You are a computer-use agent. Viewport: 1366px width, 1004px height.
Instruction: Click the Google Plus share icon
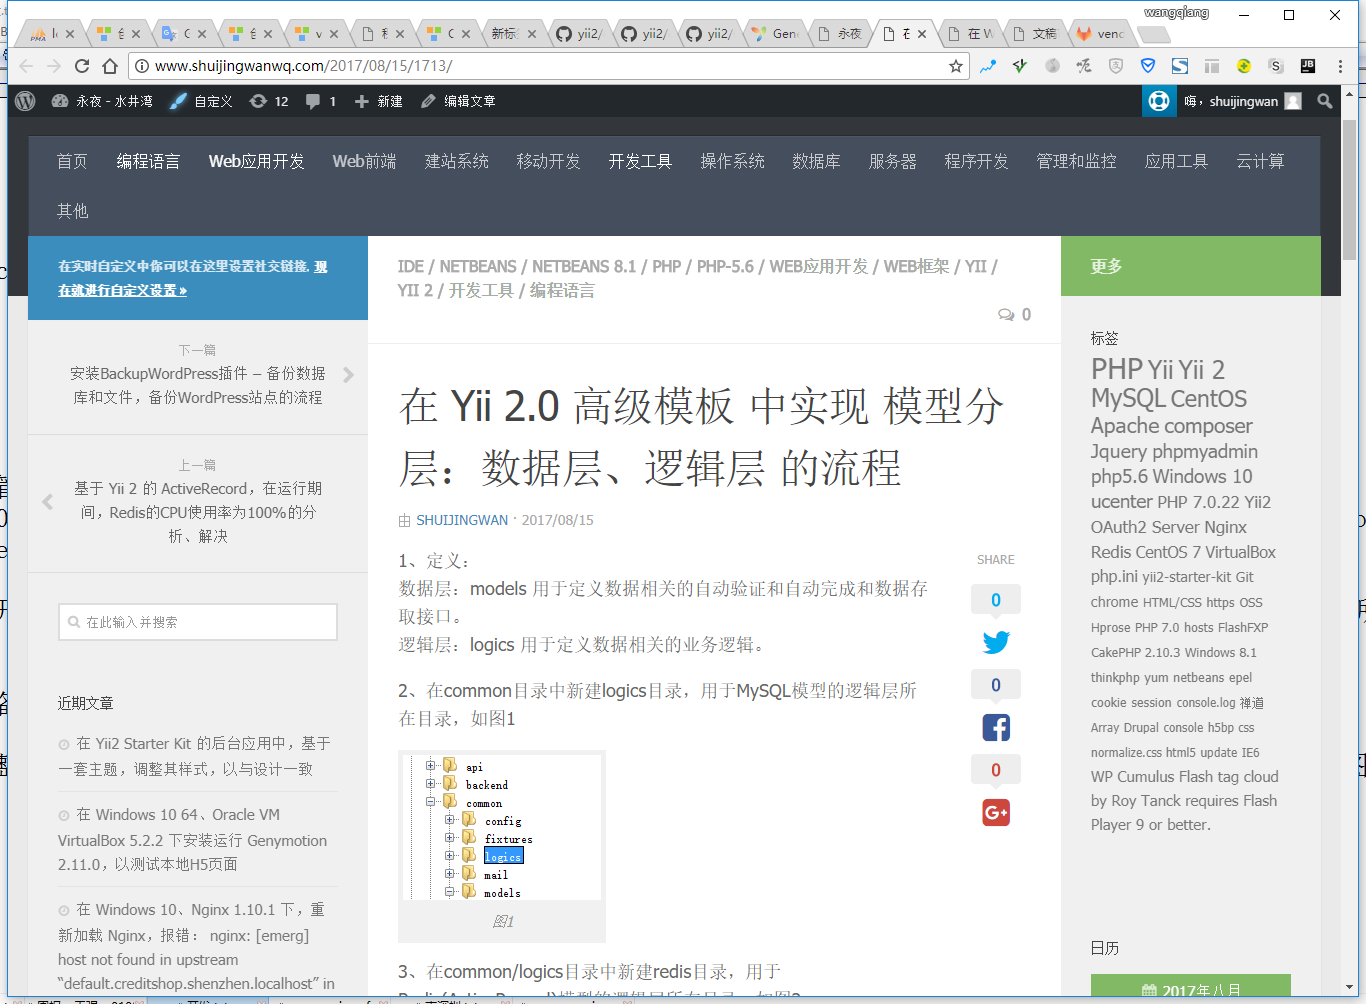(x=995, y=812)
